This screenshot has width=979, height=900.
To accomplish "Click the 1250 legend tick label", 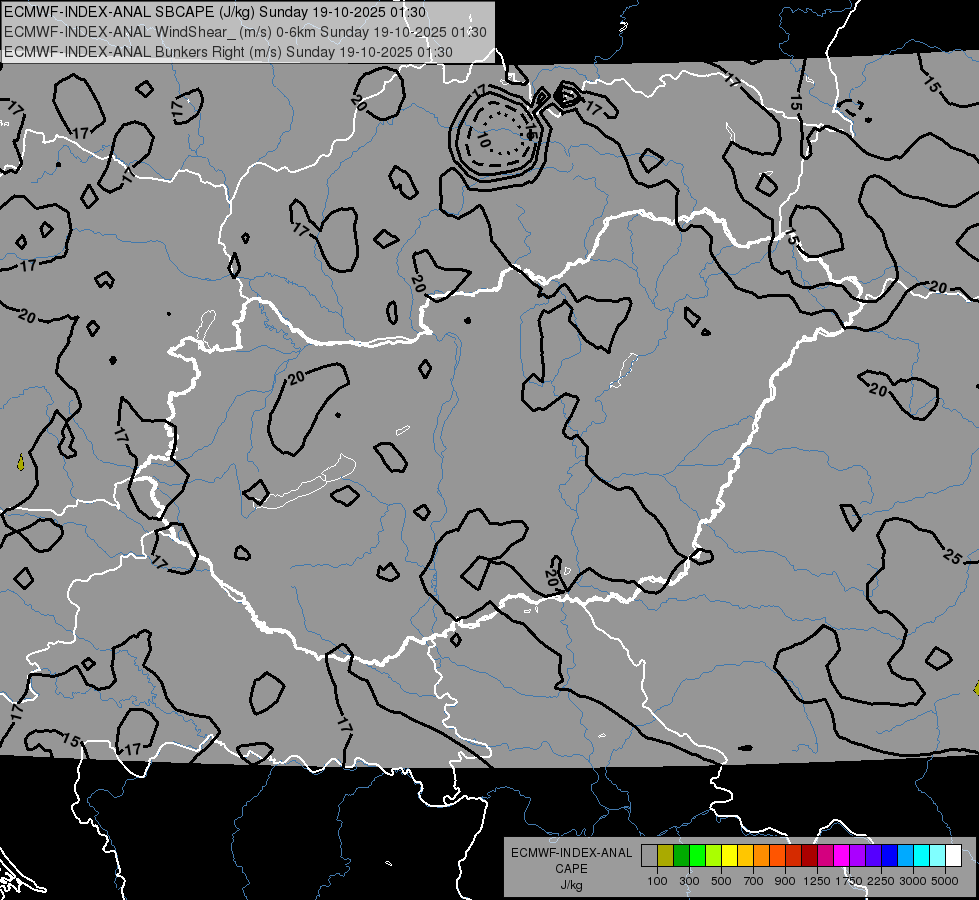I will pyautogui.click(x=817, y=881).
